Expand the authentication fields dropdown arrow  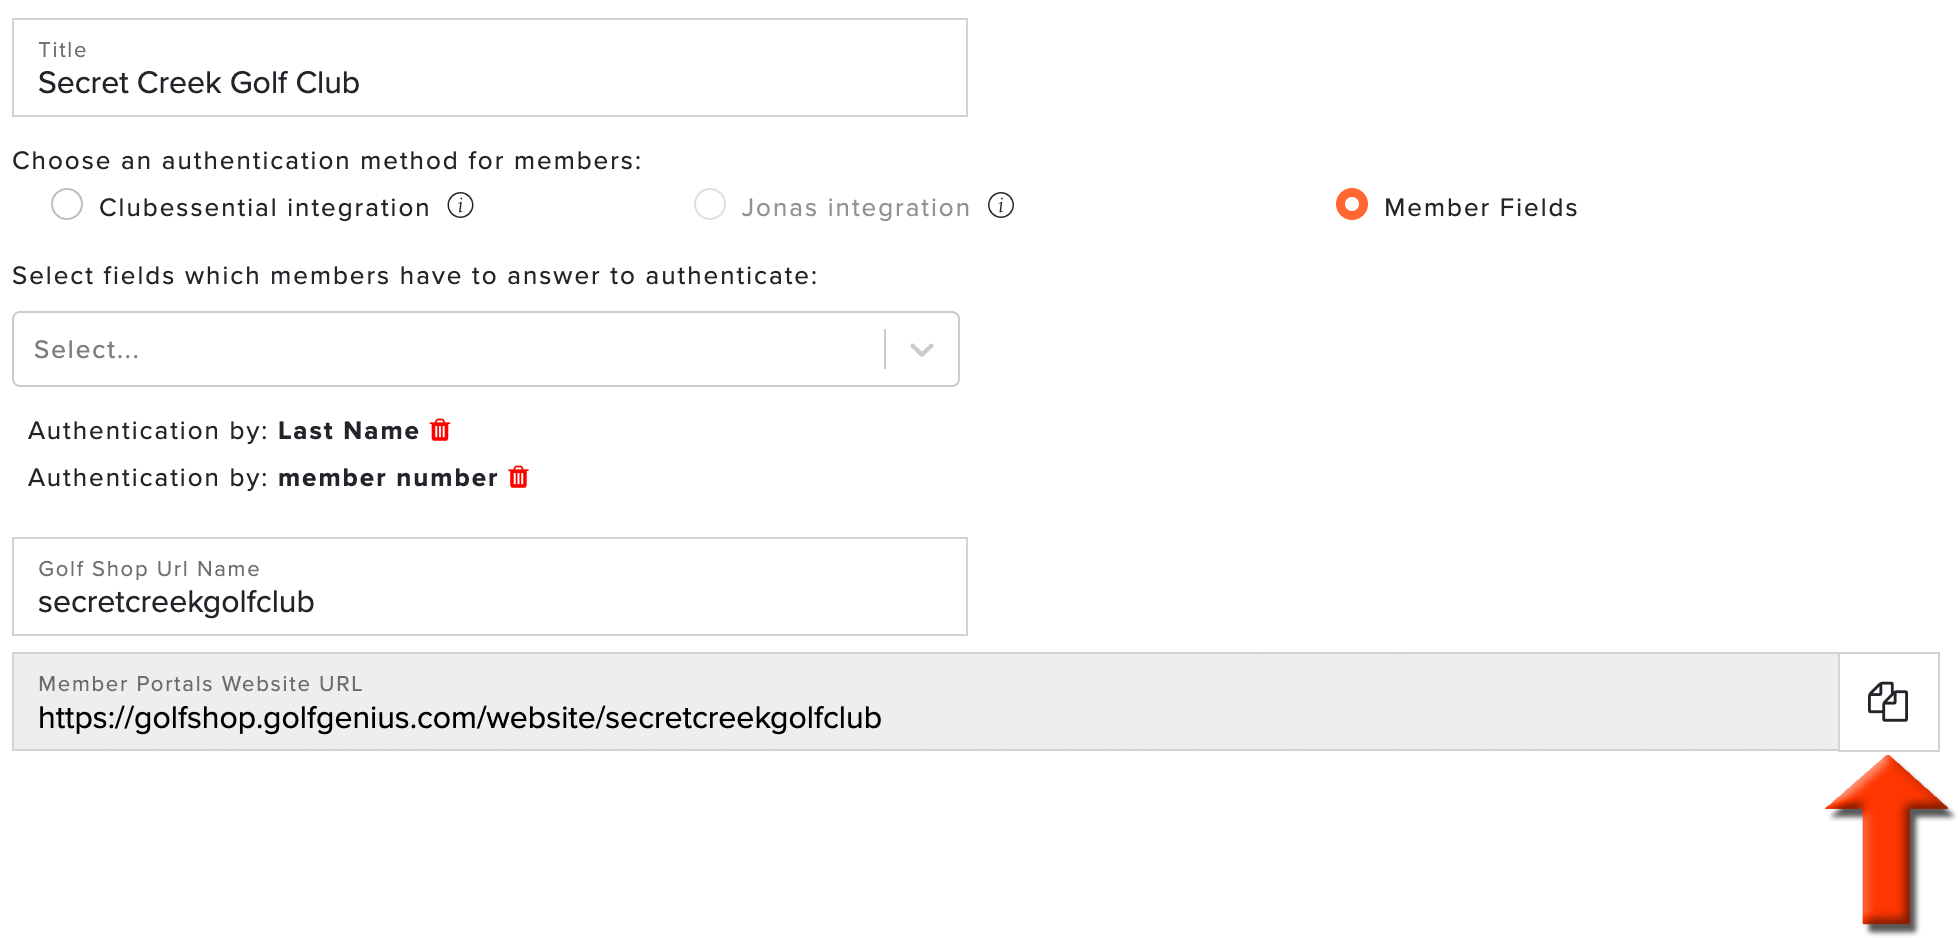point(922,349)
